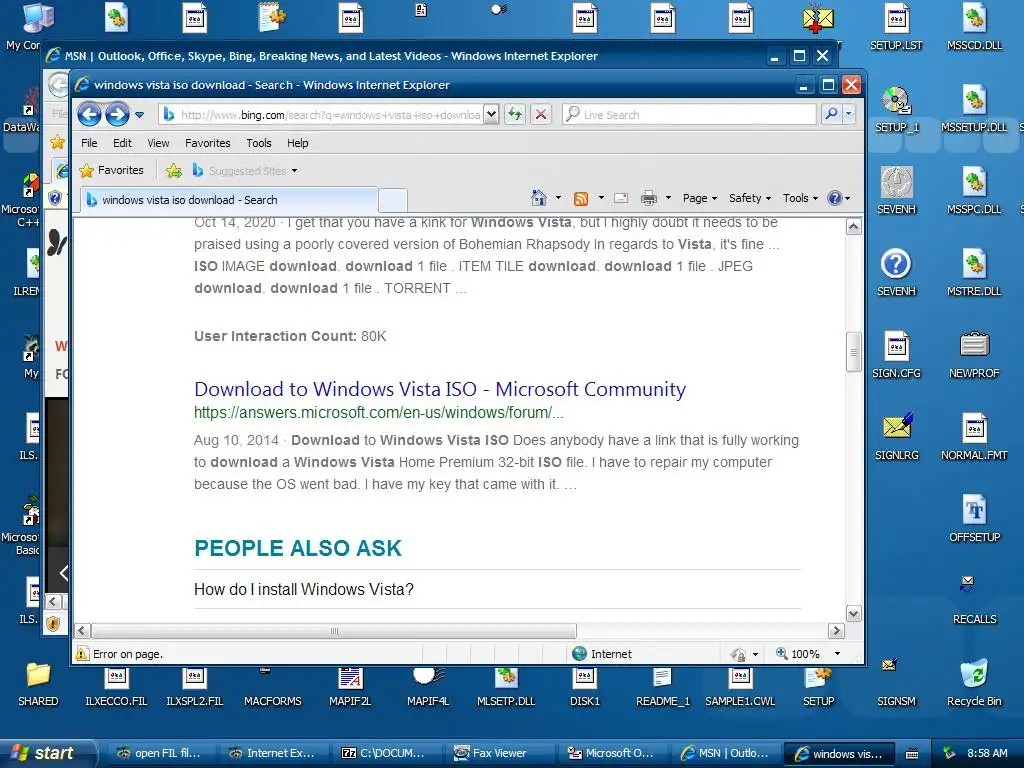This screenshot has height=768, width=1024.
Task: Click the search magnifier button
Action: coord(831,114)
